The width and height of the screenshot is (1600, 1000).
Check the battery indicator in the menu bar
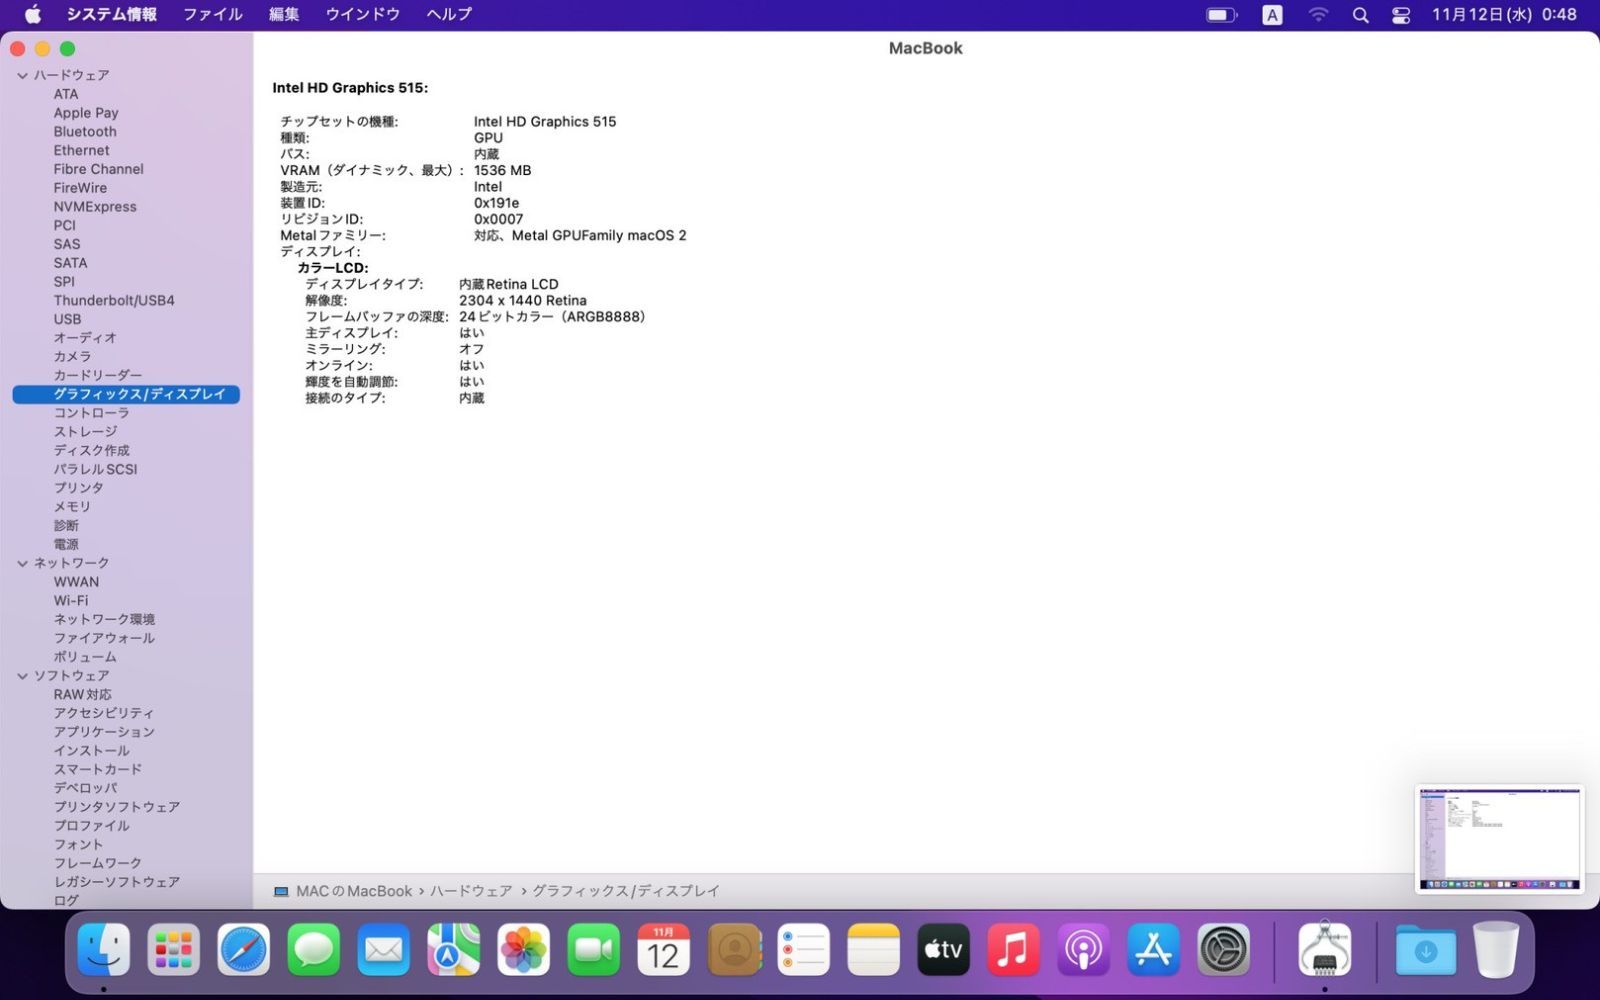[x=1221, y=14]
